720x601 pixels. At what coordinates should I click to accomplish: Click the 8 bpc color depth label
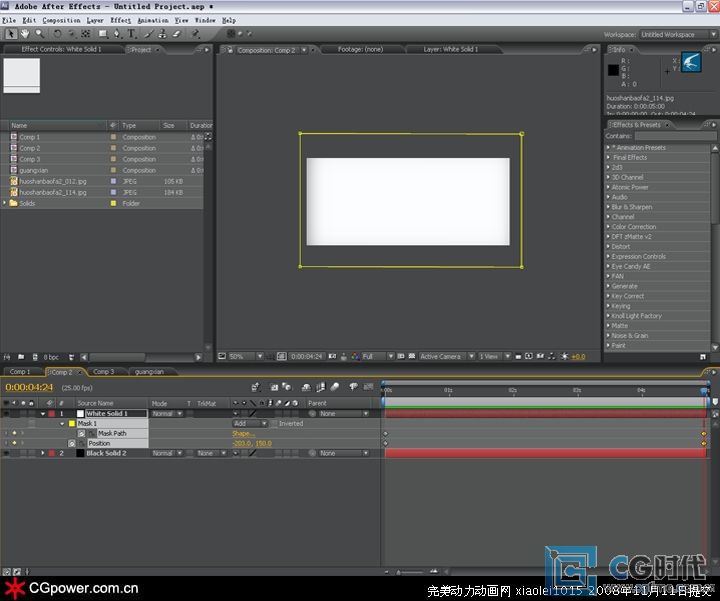(x=51, y=357)
